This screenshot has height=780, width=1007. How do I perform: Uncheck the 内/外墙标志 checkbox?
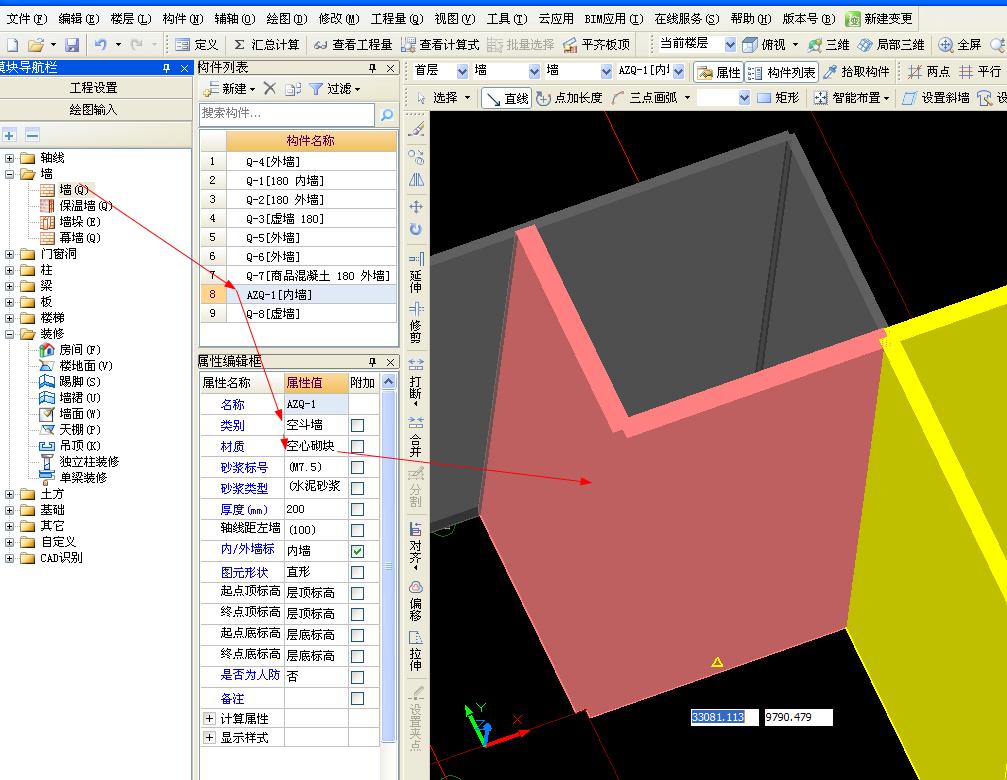click(357, 551)
